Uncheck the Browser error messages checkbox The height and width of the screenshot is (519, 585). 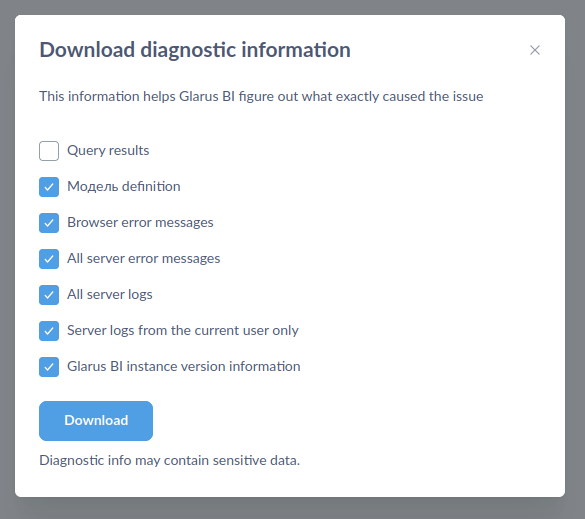[49, 223]
